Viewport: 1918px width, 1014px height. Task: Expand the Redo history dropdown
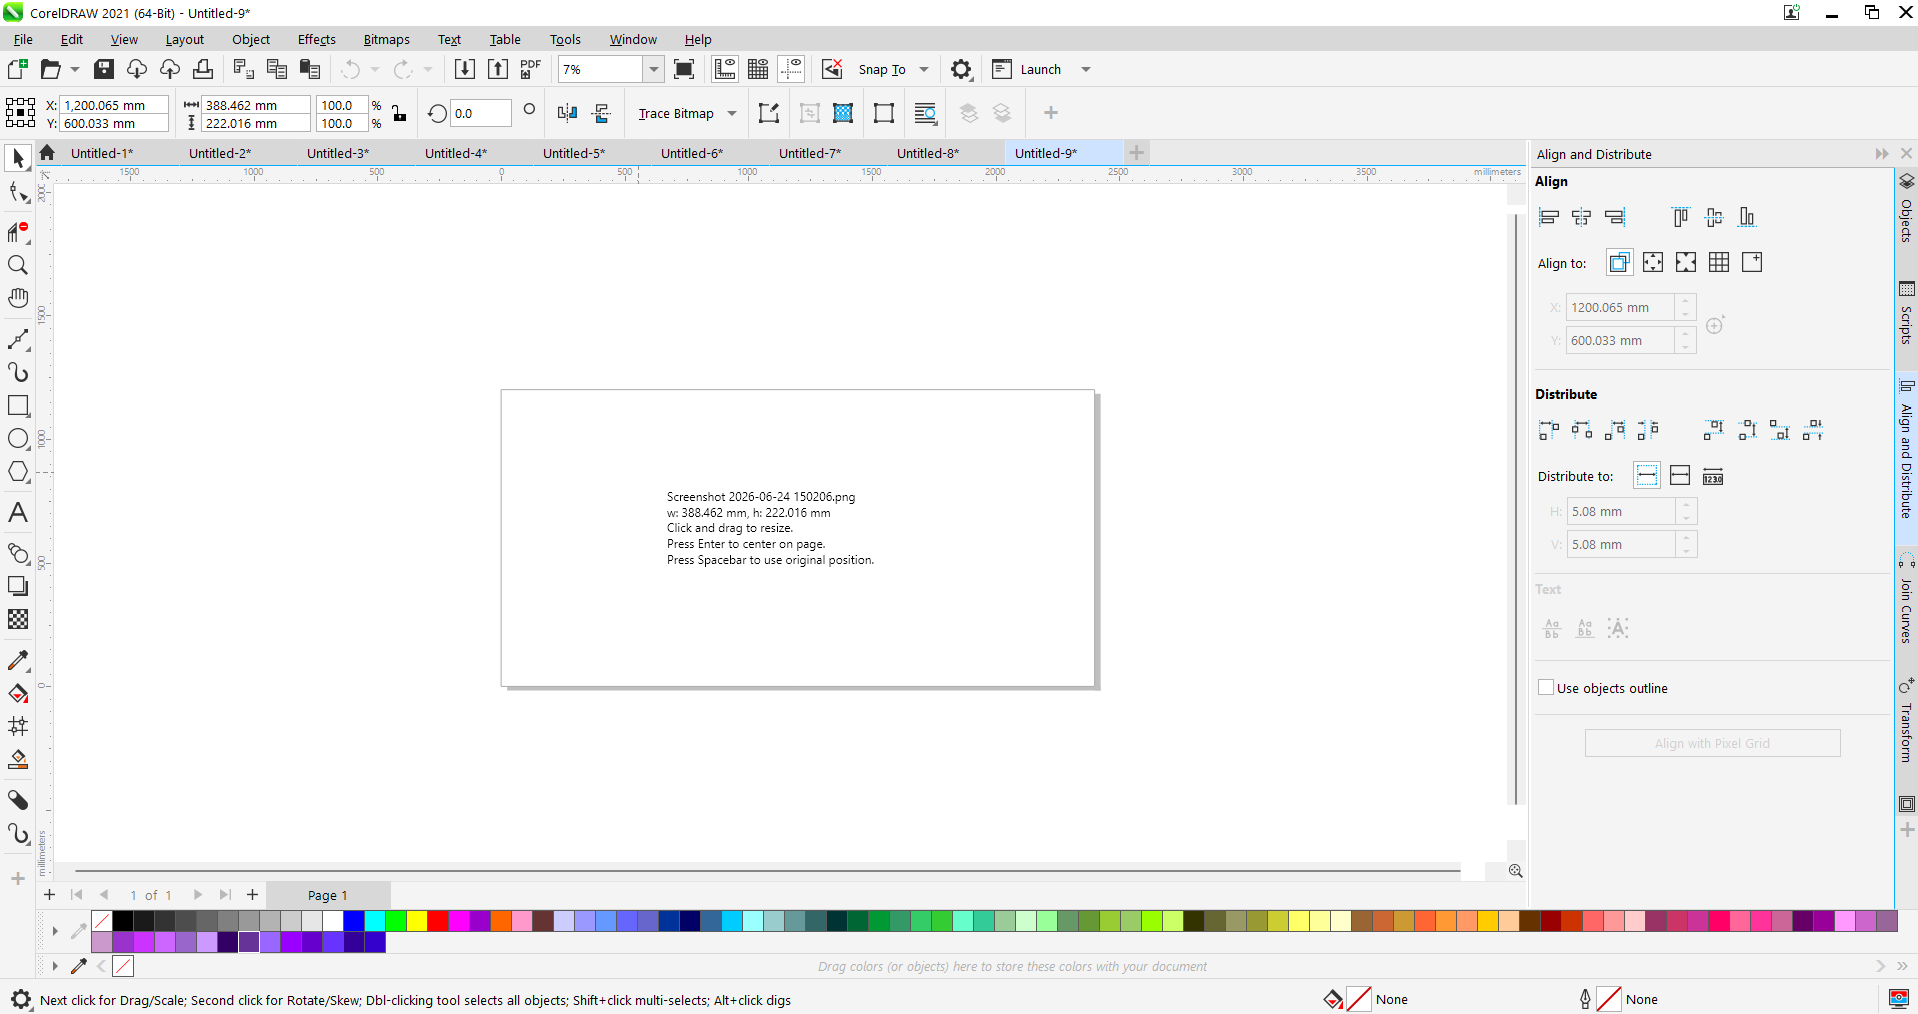[428, 69]
